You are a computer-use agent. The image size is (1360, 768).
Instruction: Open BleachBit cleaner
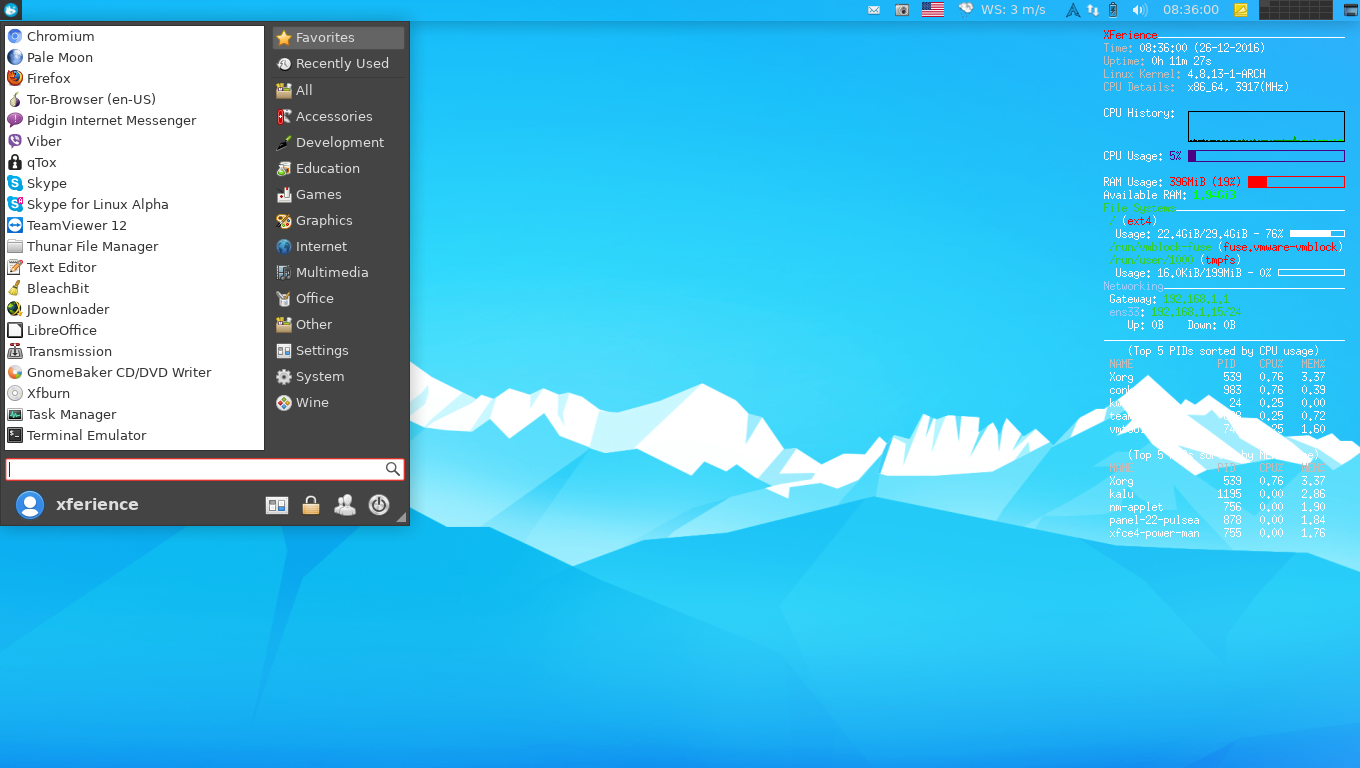click(x=57, y=288)
